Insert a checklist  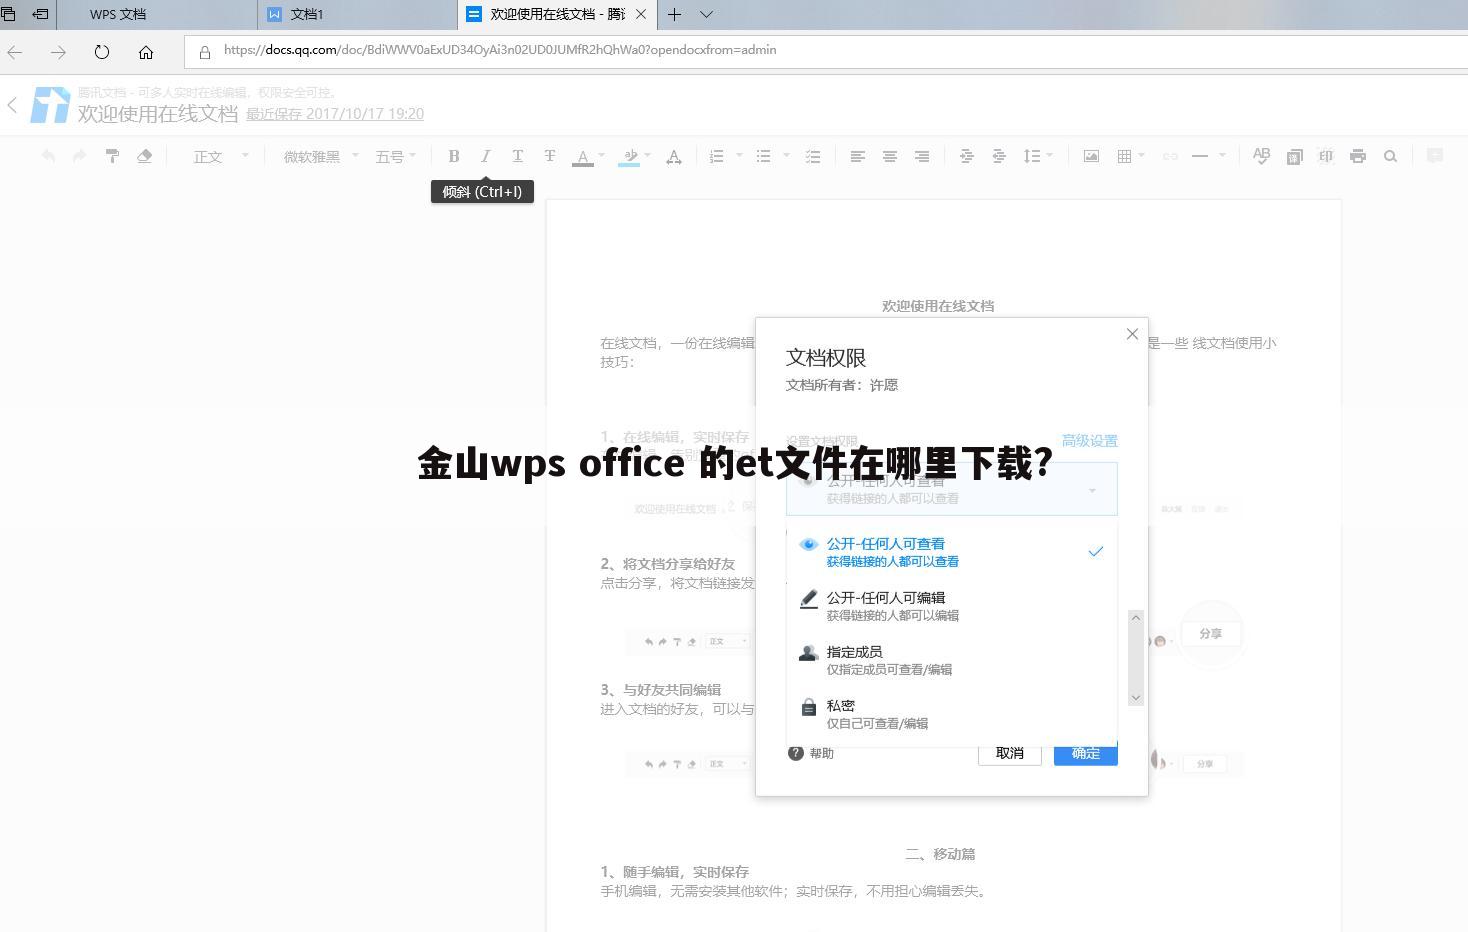pyautogui.click(x=812, y=156)
